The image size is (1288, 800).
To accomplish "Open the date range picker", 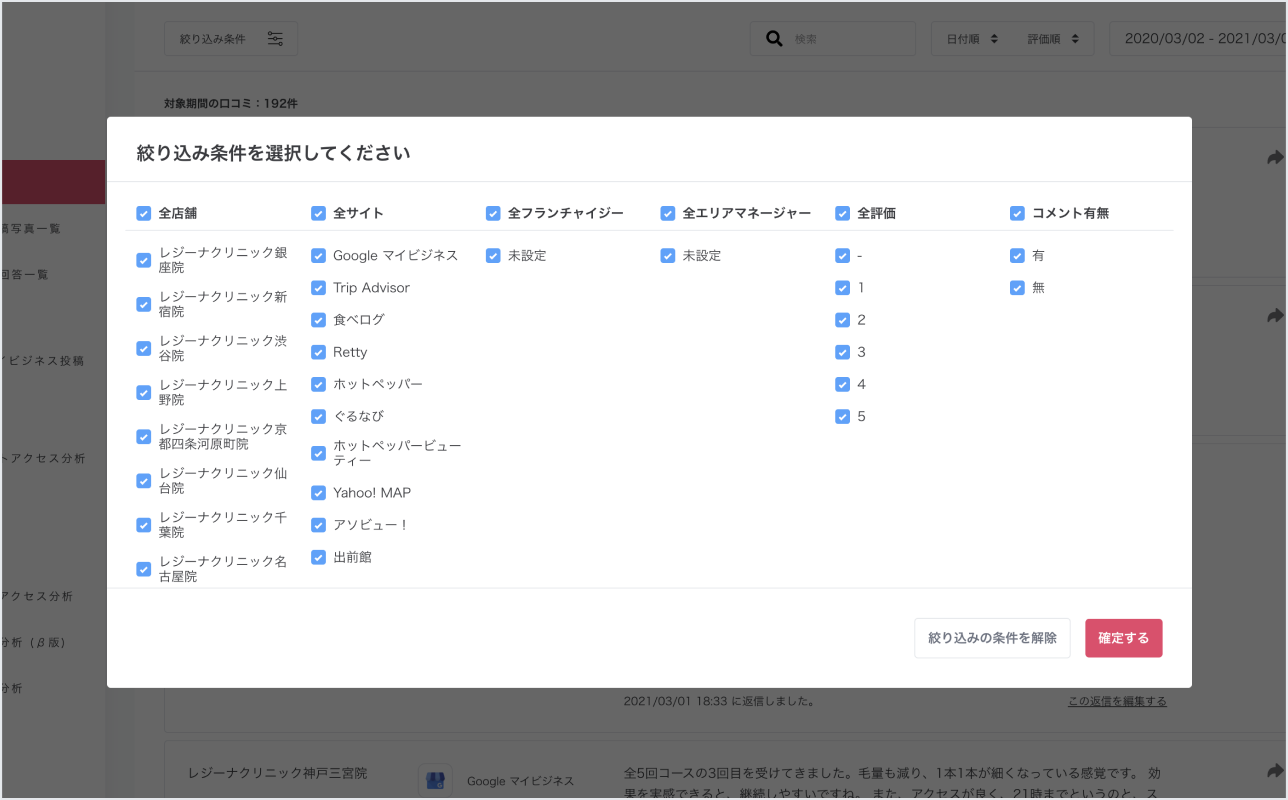I will click(1198, 39).
